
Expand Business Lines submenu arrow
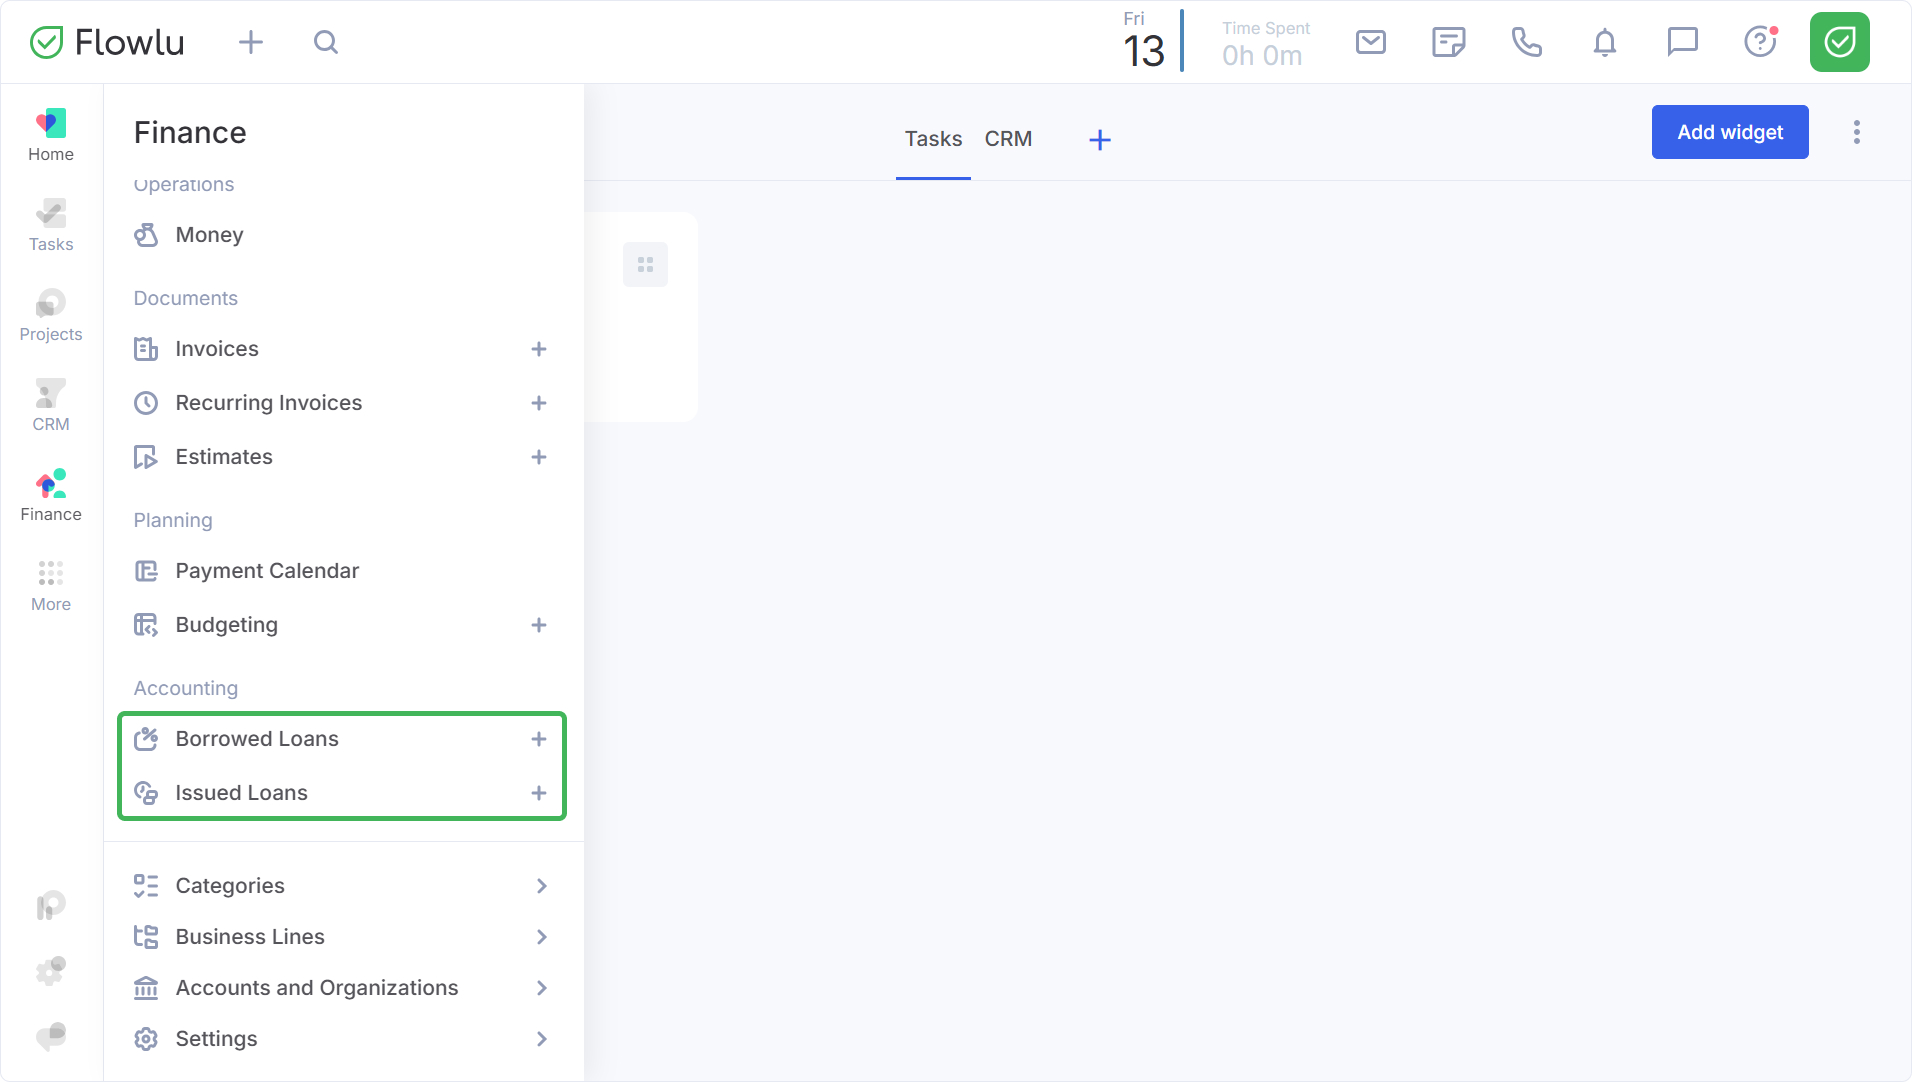[541, 937]
